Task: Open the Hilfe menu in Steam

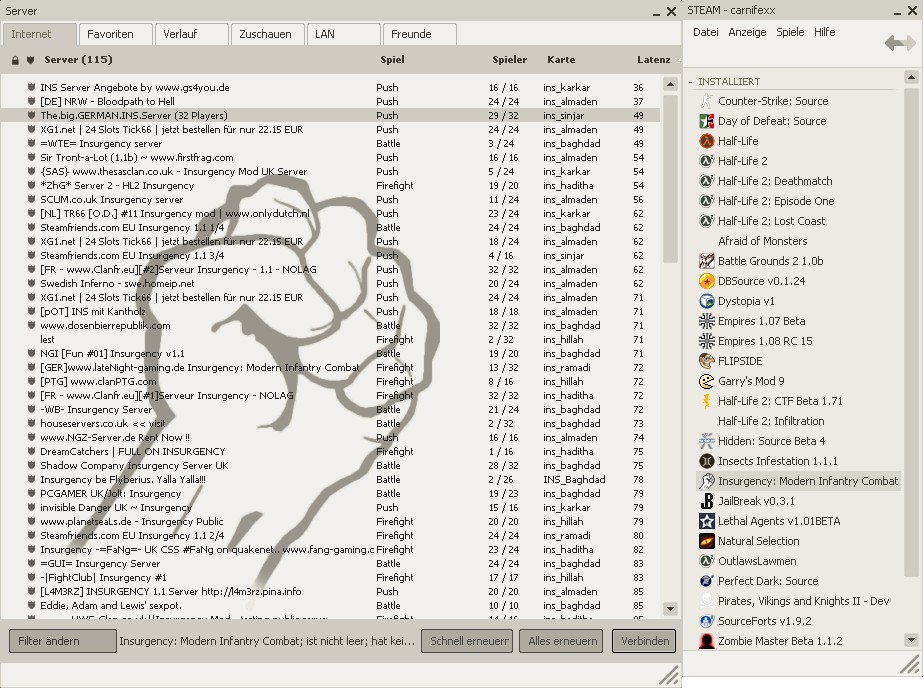Action: coord(824,32)
